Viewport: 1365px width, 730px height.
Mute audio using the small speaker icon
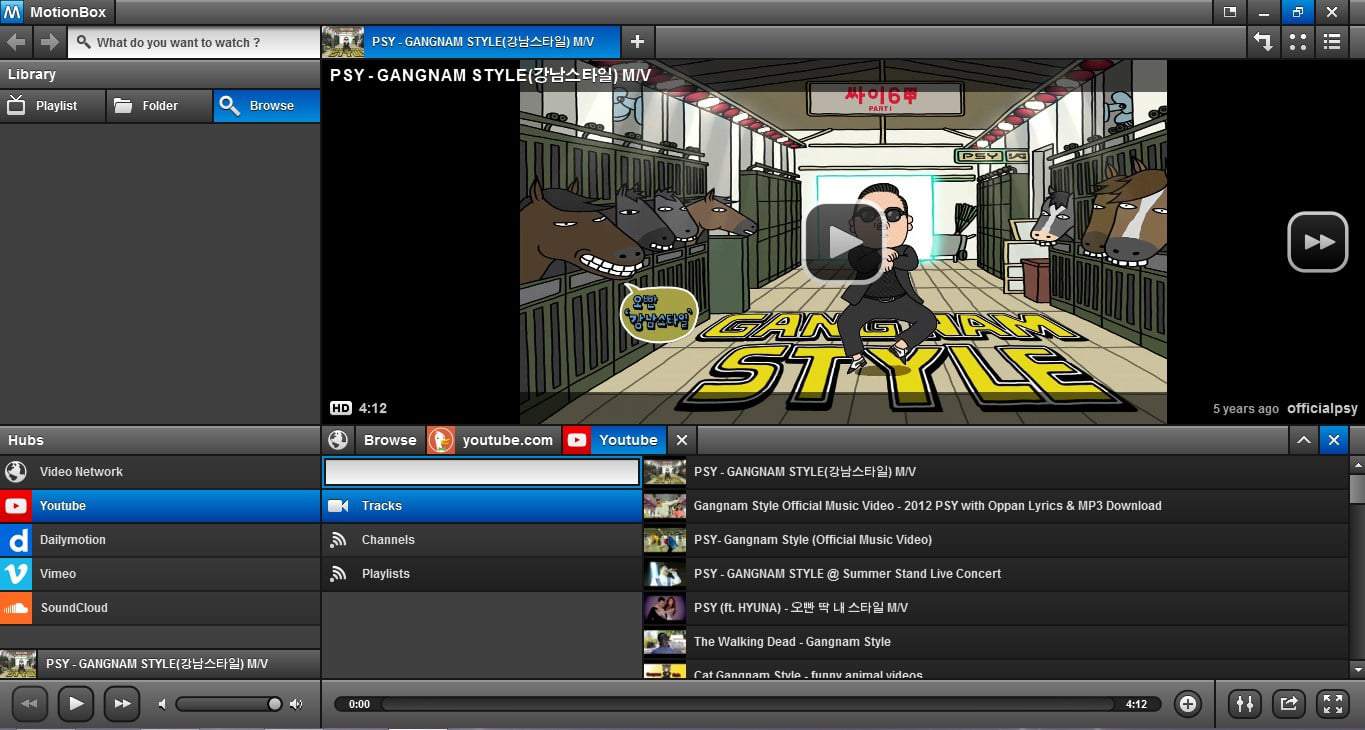162,704
